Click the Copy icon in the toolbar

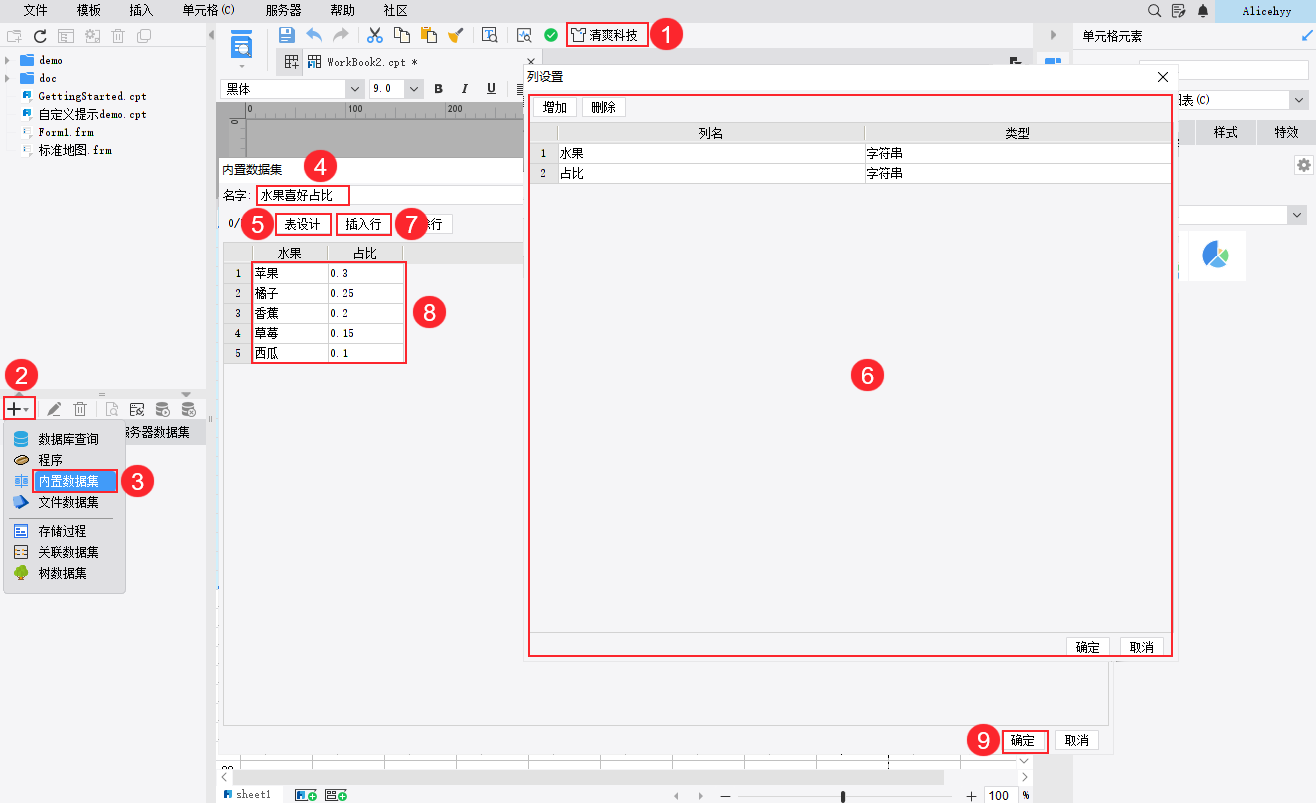[402, 35]
